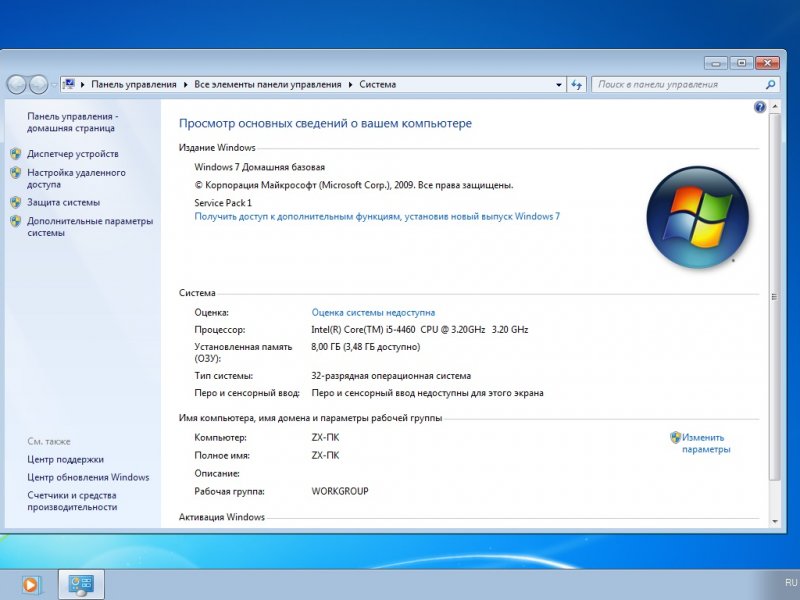Open Настройка удаленного доступа link

point(76,179)
